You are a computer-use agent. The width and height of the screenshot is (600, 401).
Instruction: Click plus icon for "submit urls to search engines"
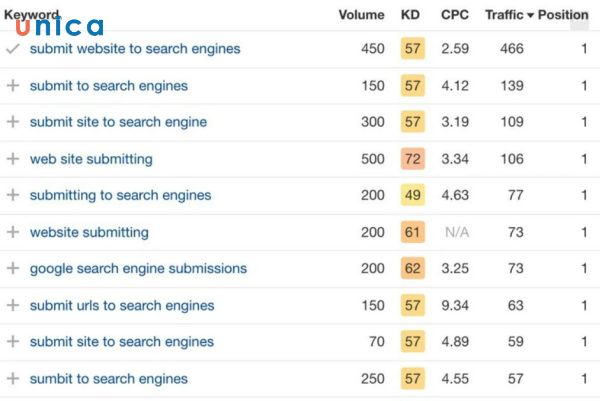click(x=13, y=305)
